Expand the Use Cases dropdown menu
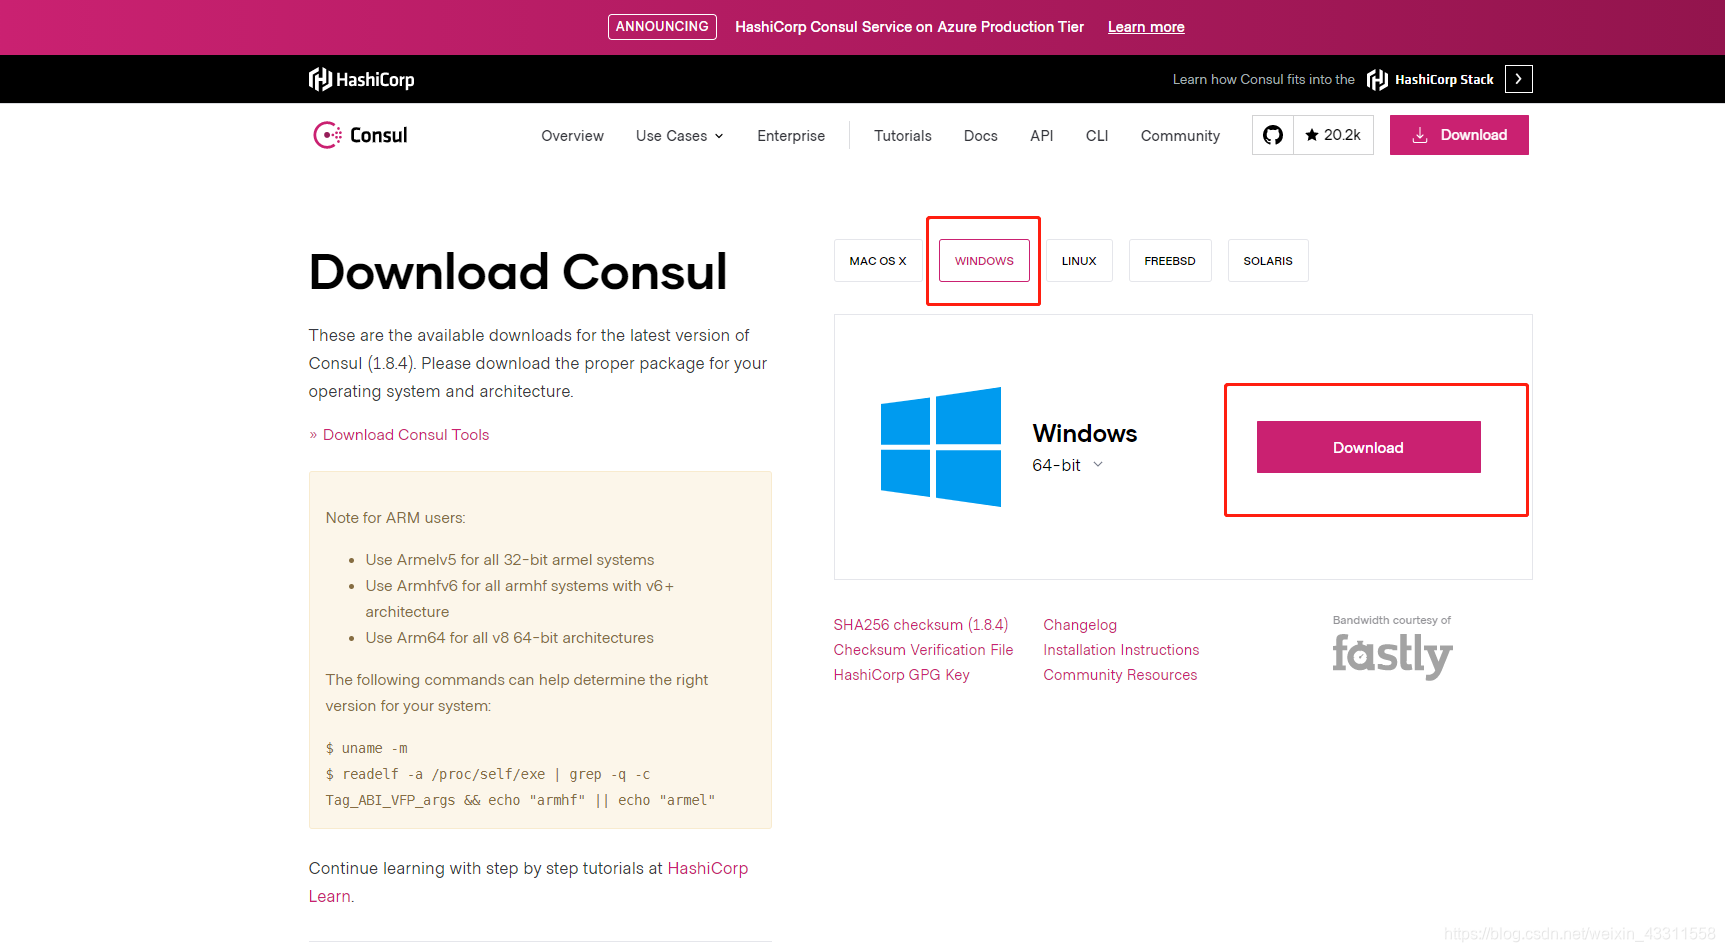The height and width of the screenshot is (952, 1725). (x=679, y=136)
